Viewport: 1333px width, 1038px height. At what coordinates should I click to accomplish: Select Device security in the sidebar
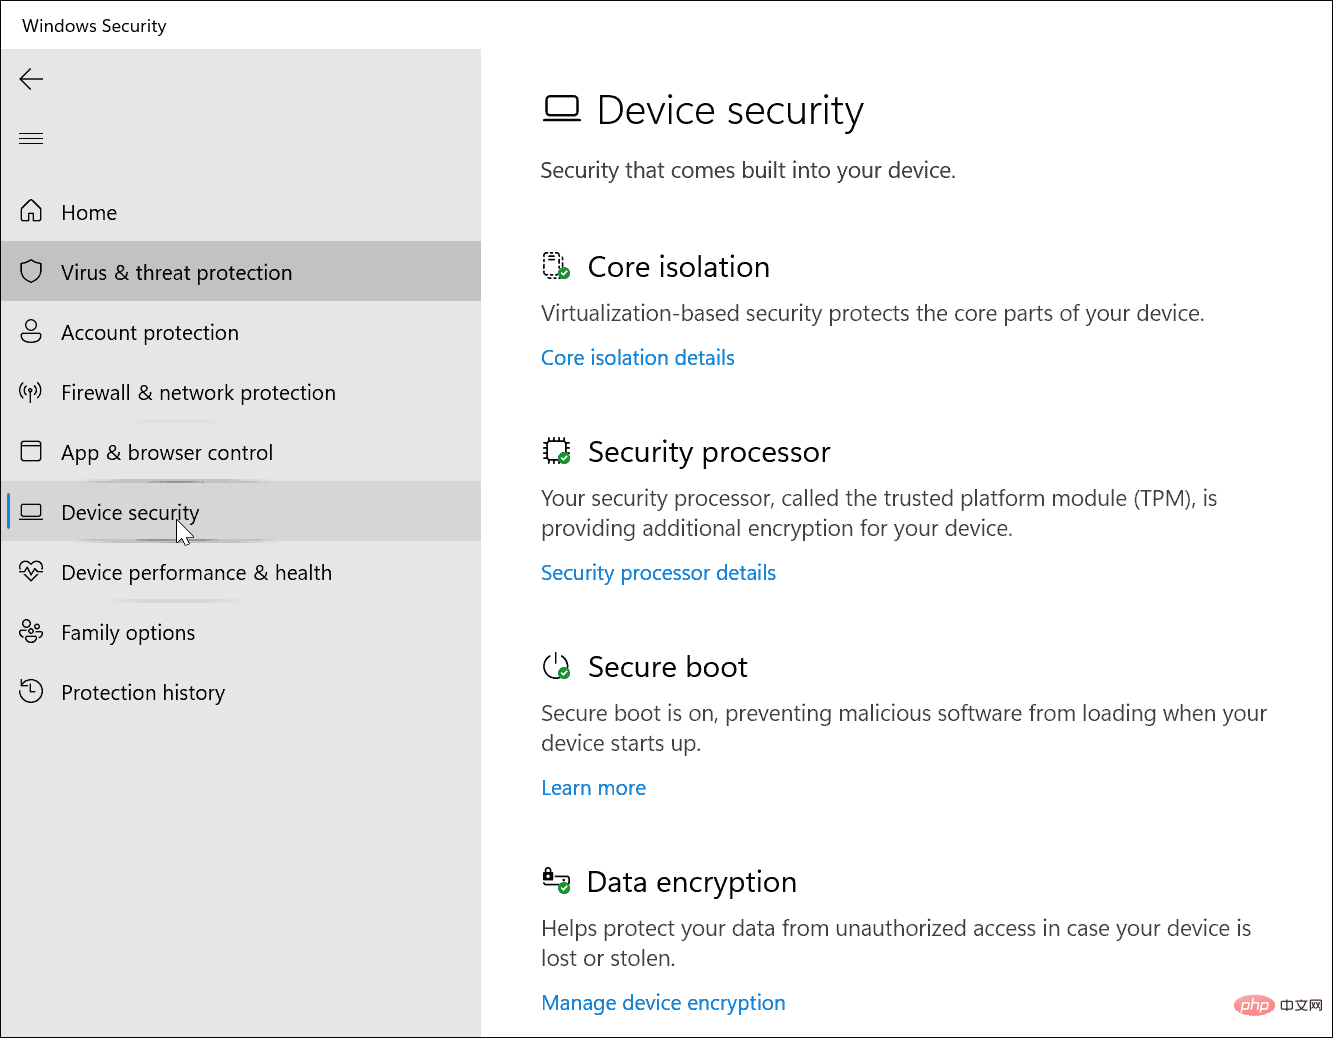point(130,511)
